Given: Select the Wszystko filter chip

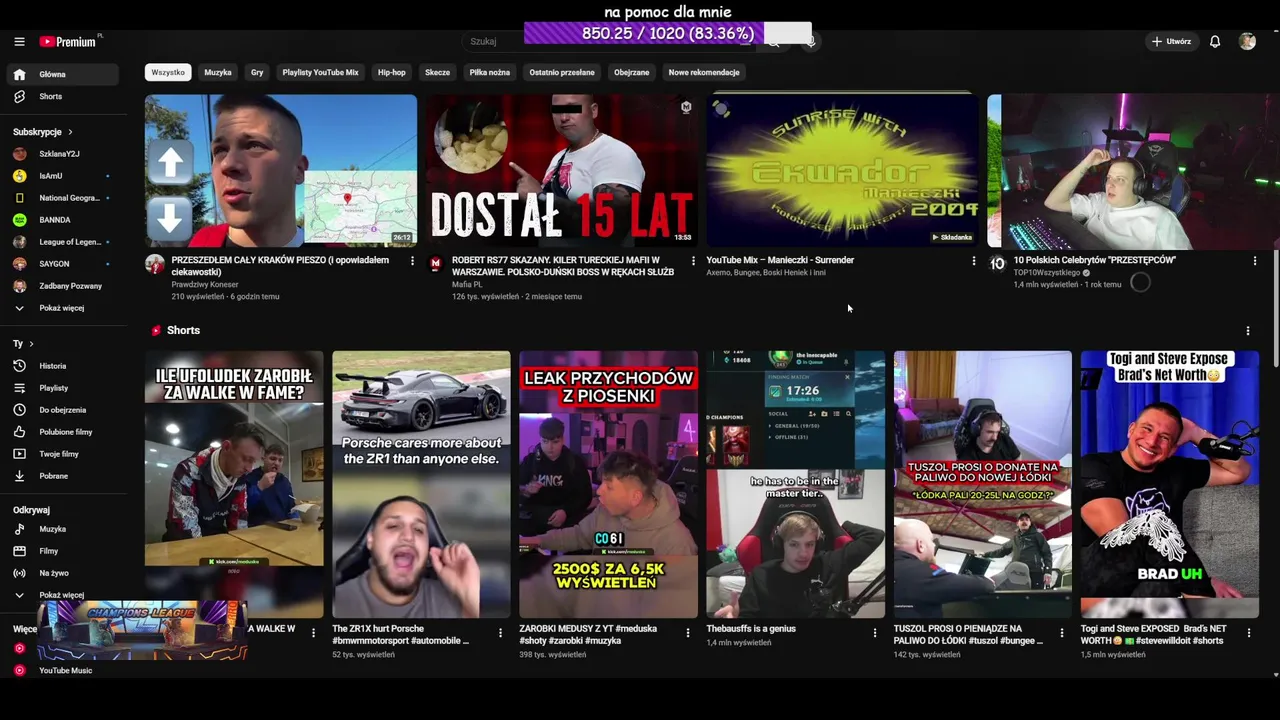Looking at the screenshot, I should (x=168, y=72).
